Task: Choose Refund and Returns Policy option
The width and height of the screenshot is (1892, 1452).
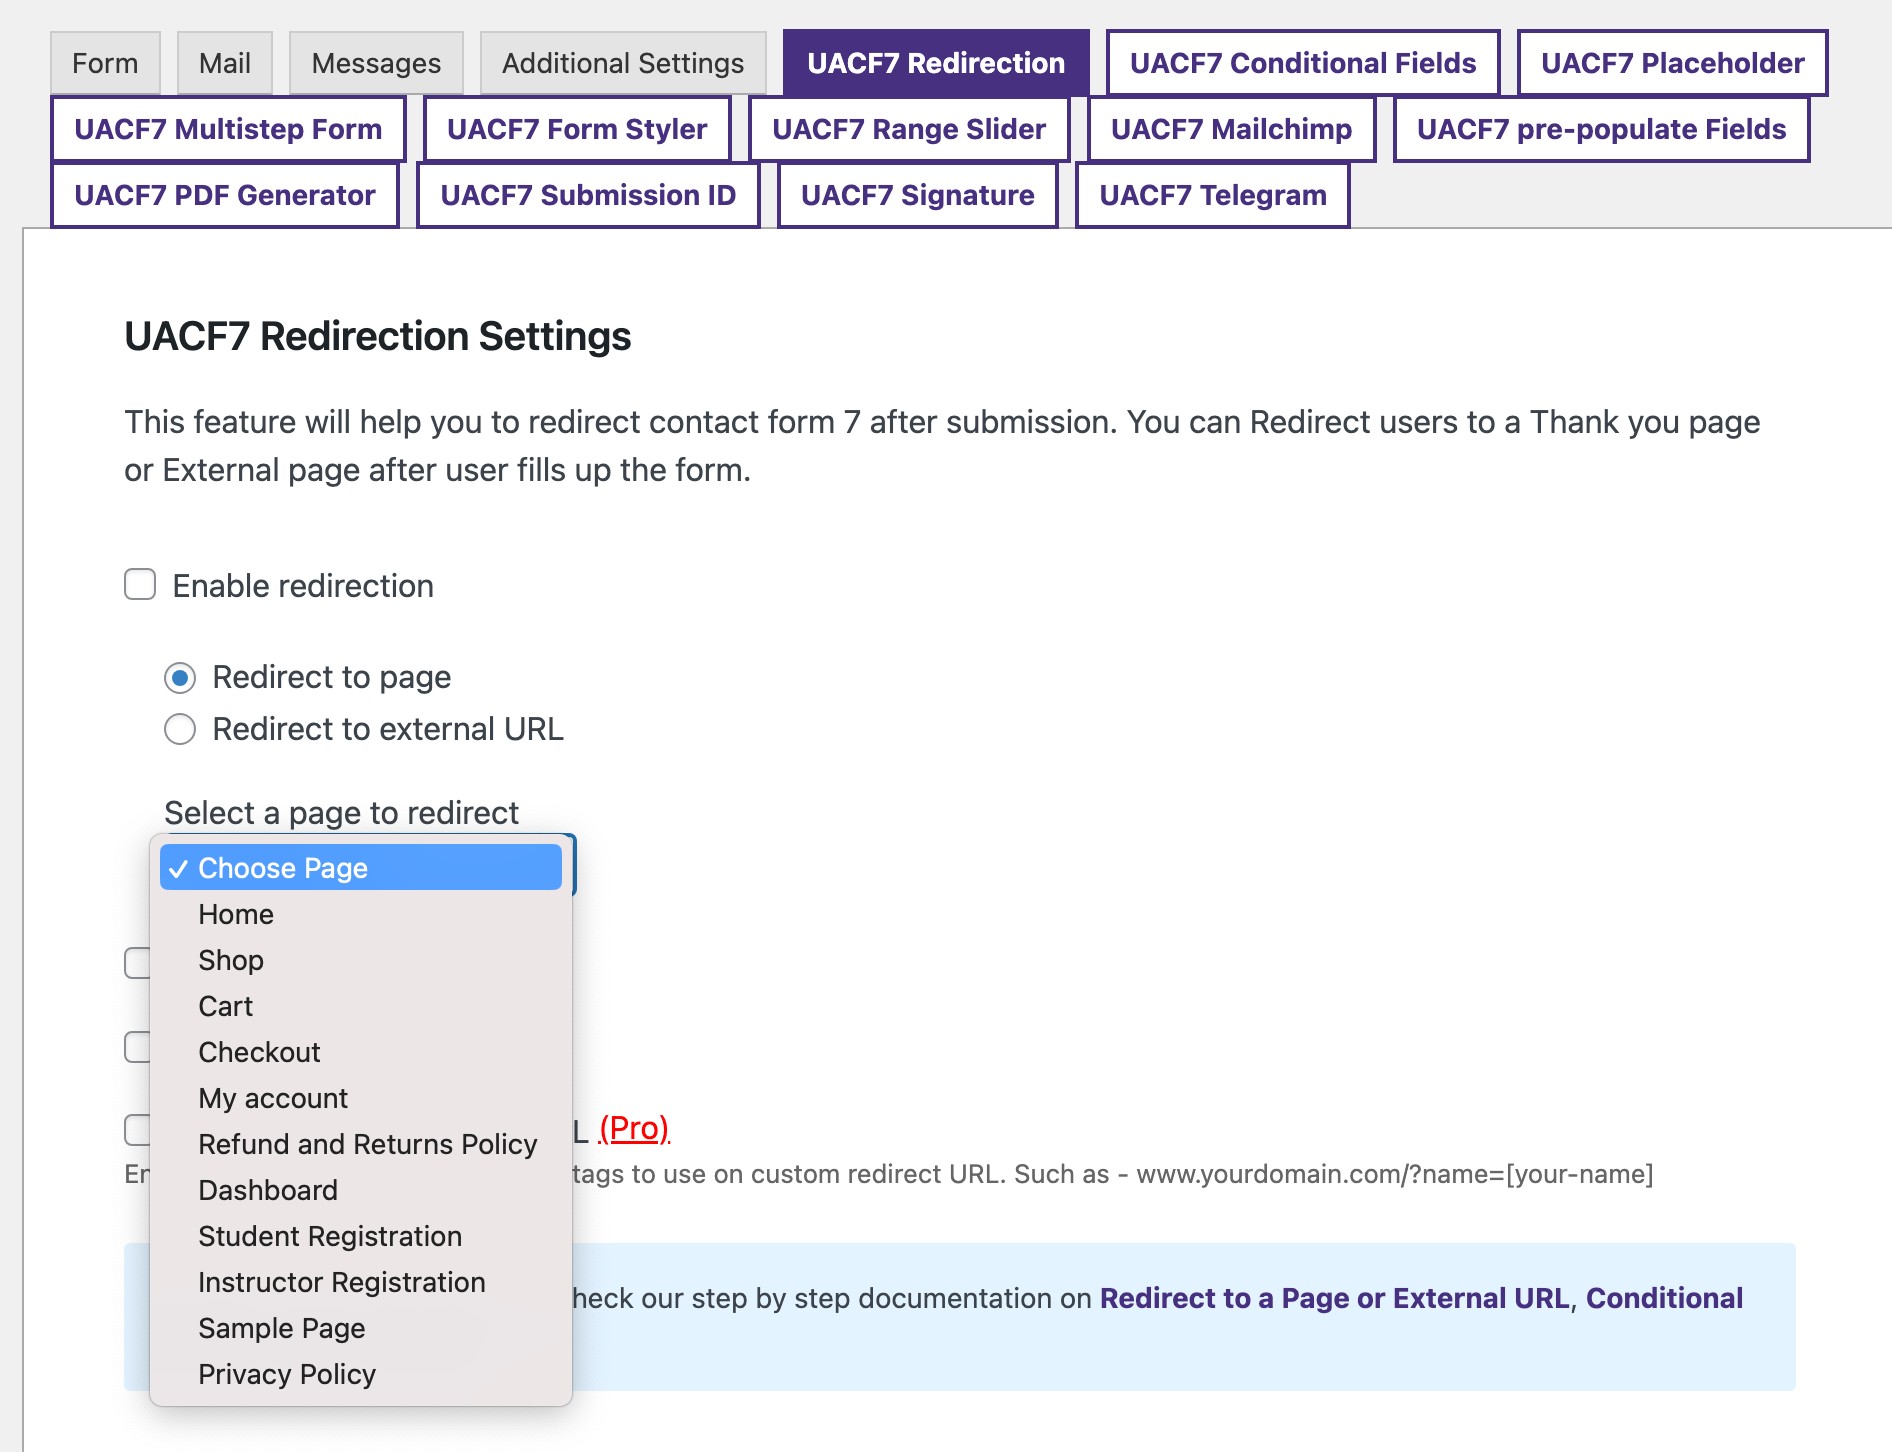Action: click(361, 1144)
